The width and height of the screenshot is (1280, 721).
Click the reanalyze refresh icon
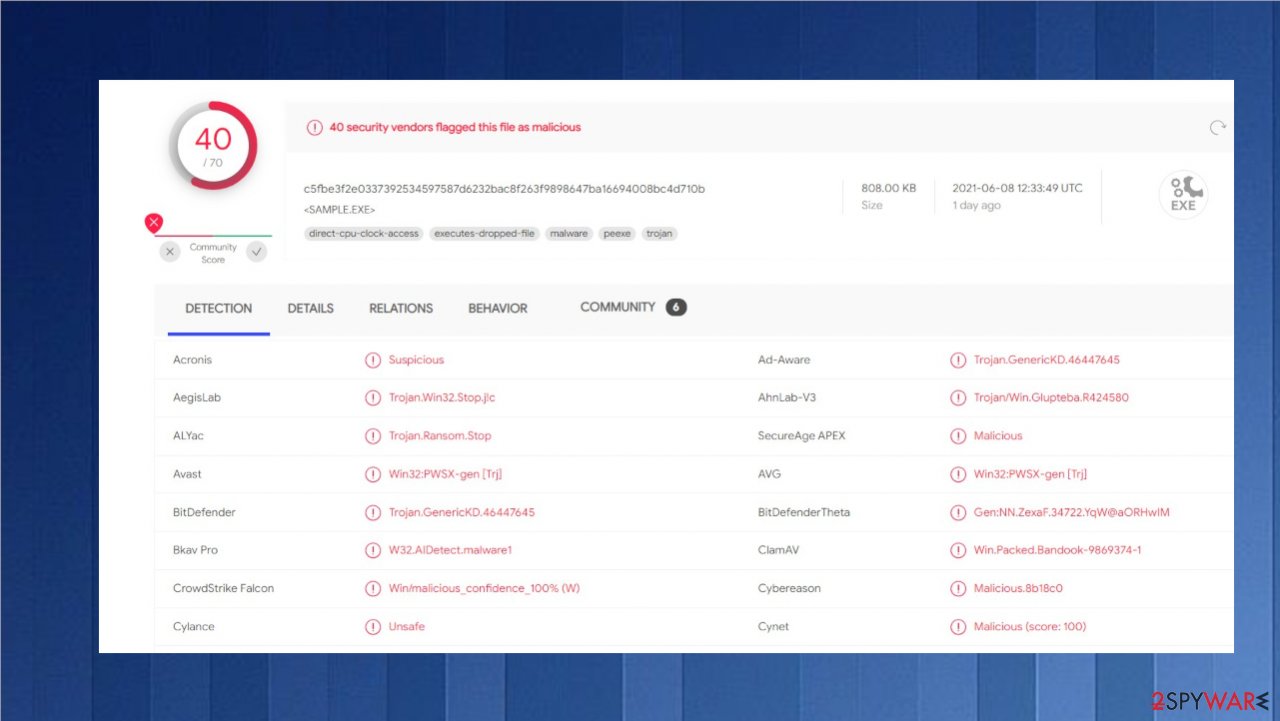1217,128
